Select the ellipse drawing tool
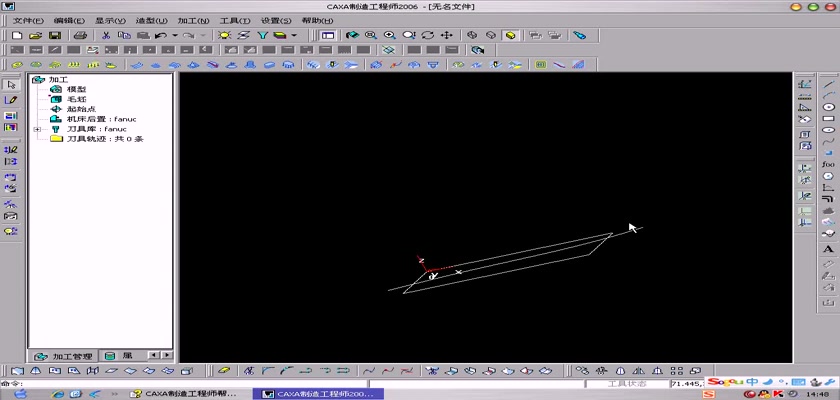The height and width of the screenshot is (400, 840). coord(828,130)
